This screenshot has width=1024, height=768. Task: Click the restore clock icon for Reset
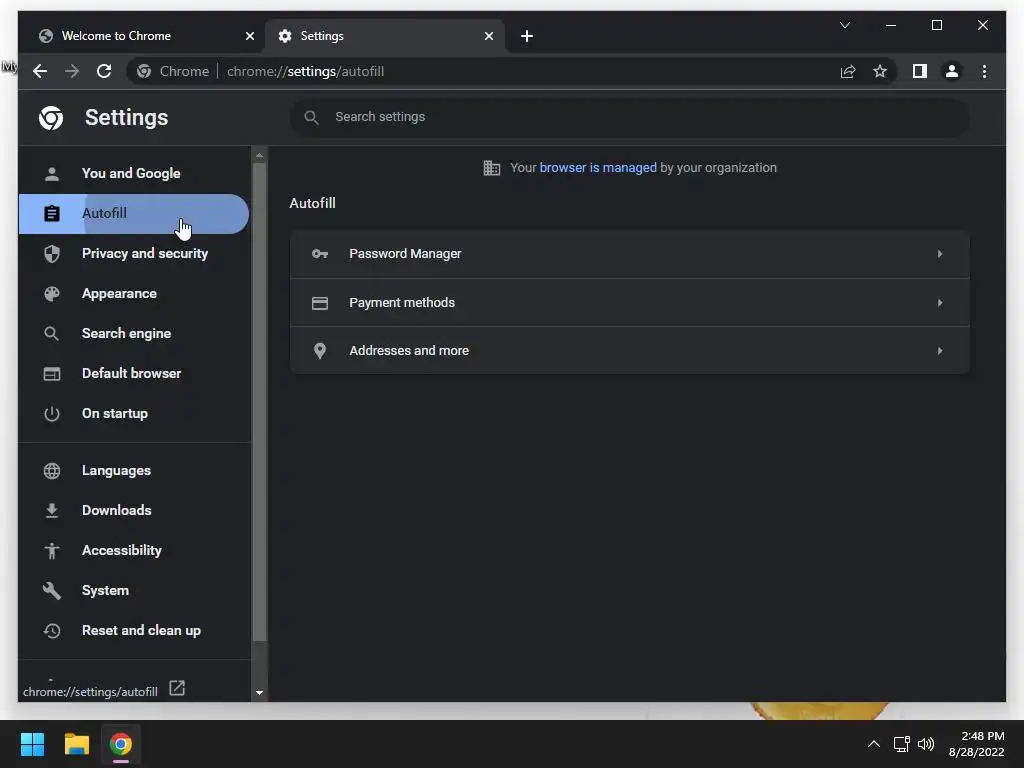pyautogui.click(x=52, y=631)
